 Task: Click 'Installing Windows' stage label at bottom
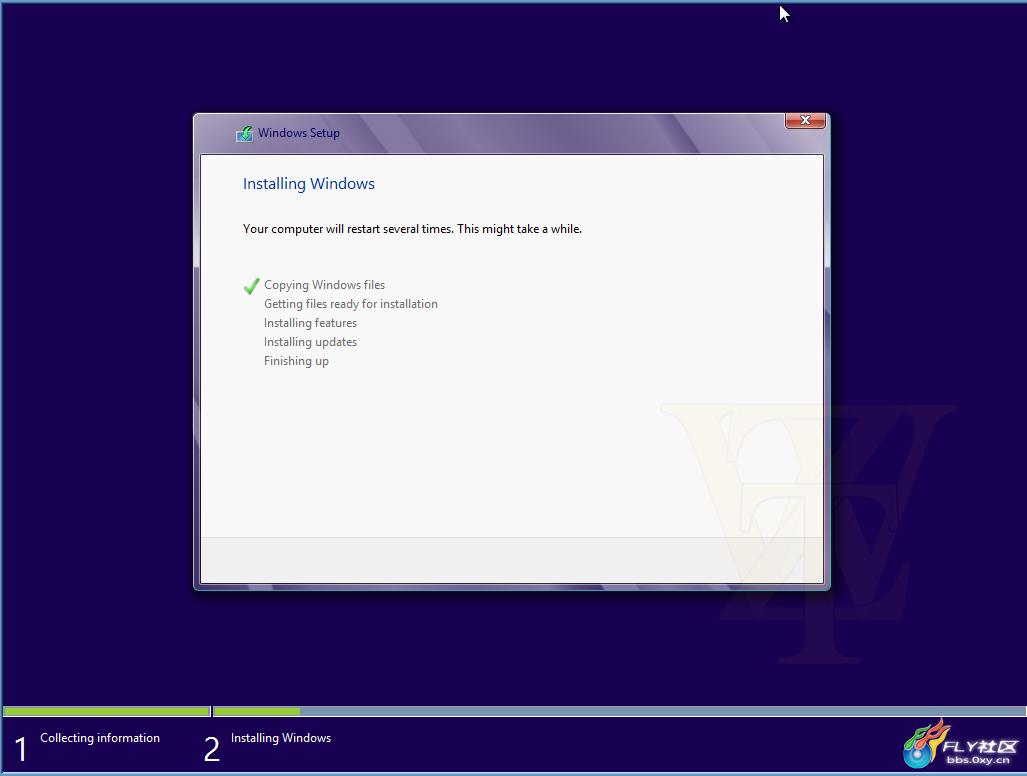pos(281,738)
